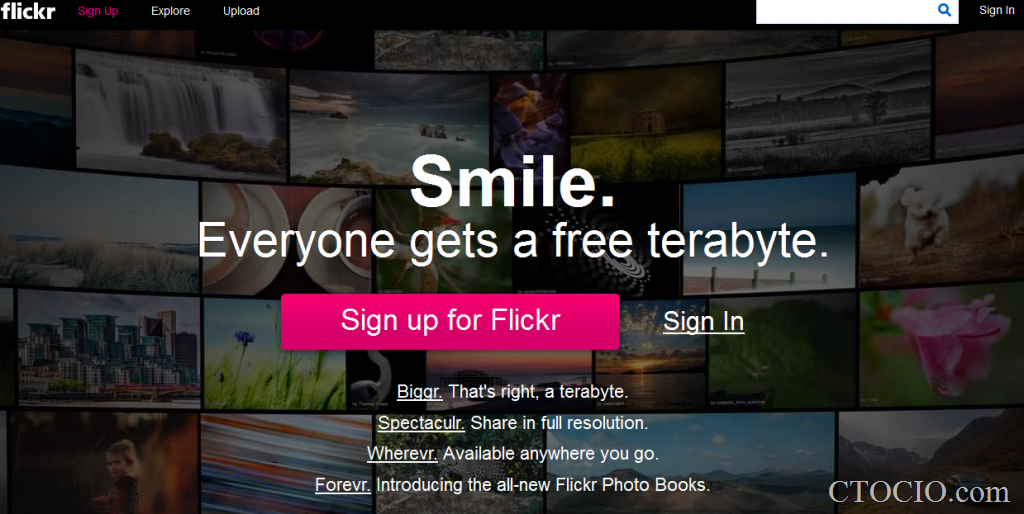Follow the Biggr. link
The width and height of the screenshot is (1024, 514).
(x=420, y=392)
